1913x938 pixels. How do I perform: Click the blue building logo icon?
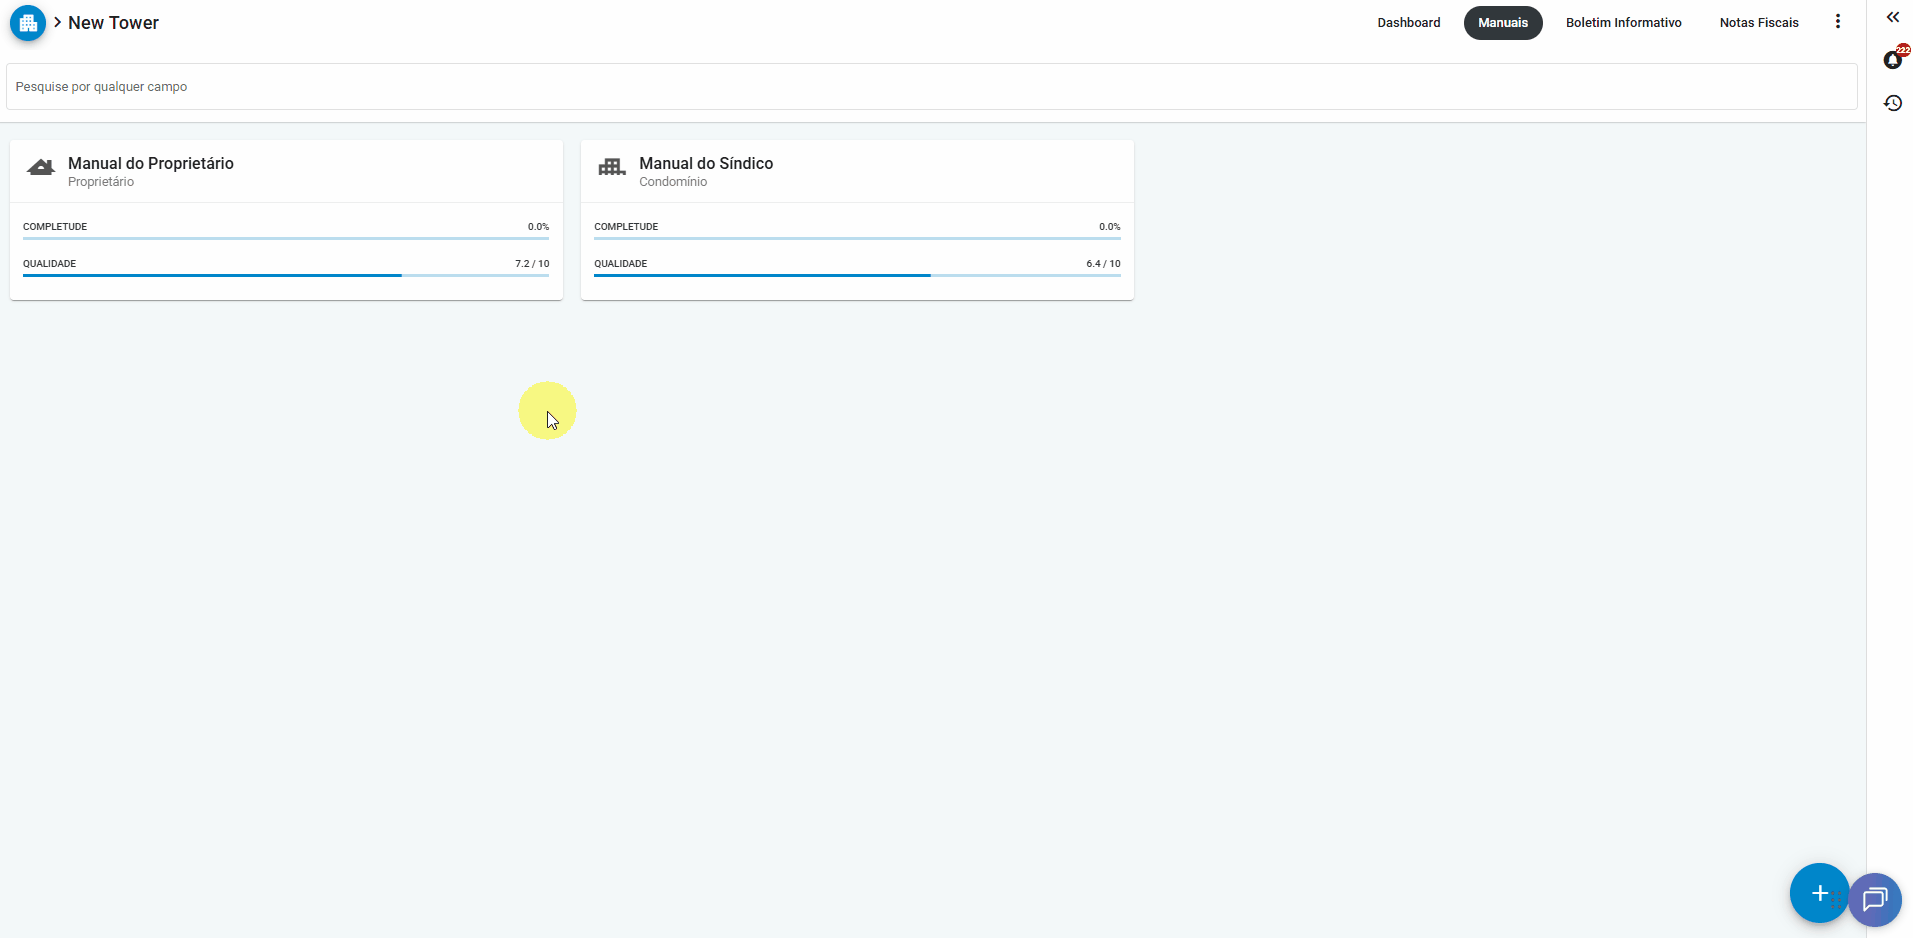pyautogui.click(x=28, y=23)
